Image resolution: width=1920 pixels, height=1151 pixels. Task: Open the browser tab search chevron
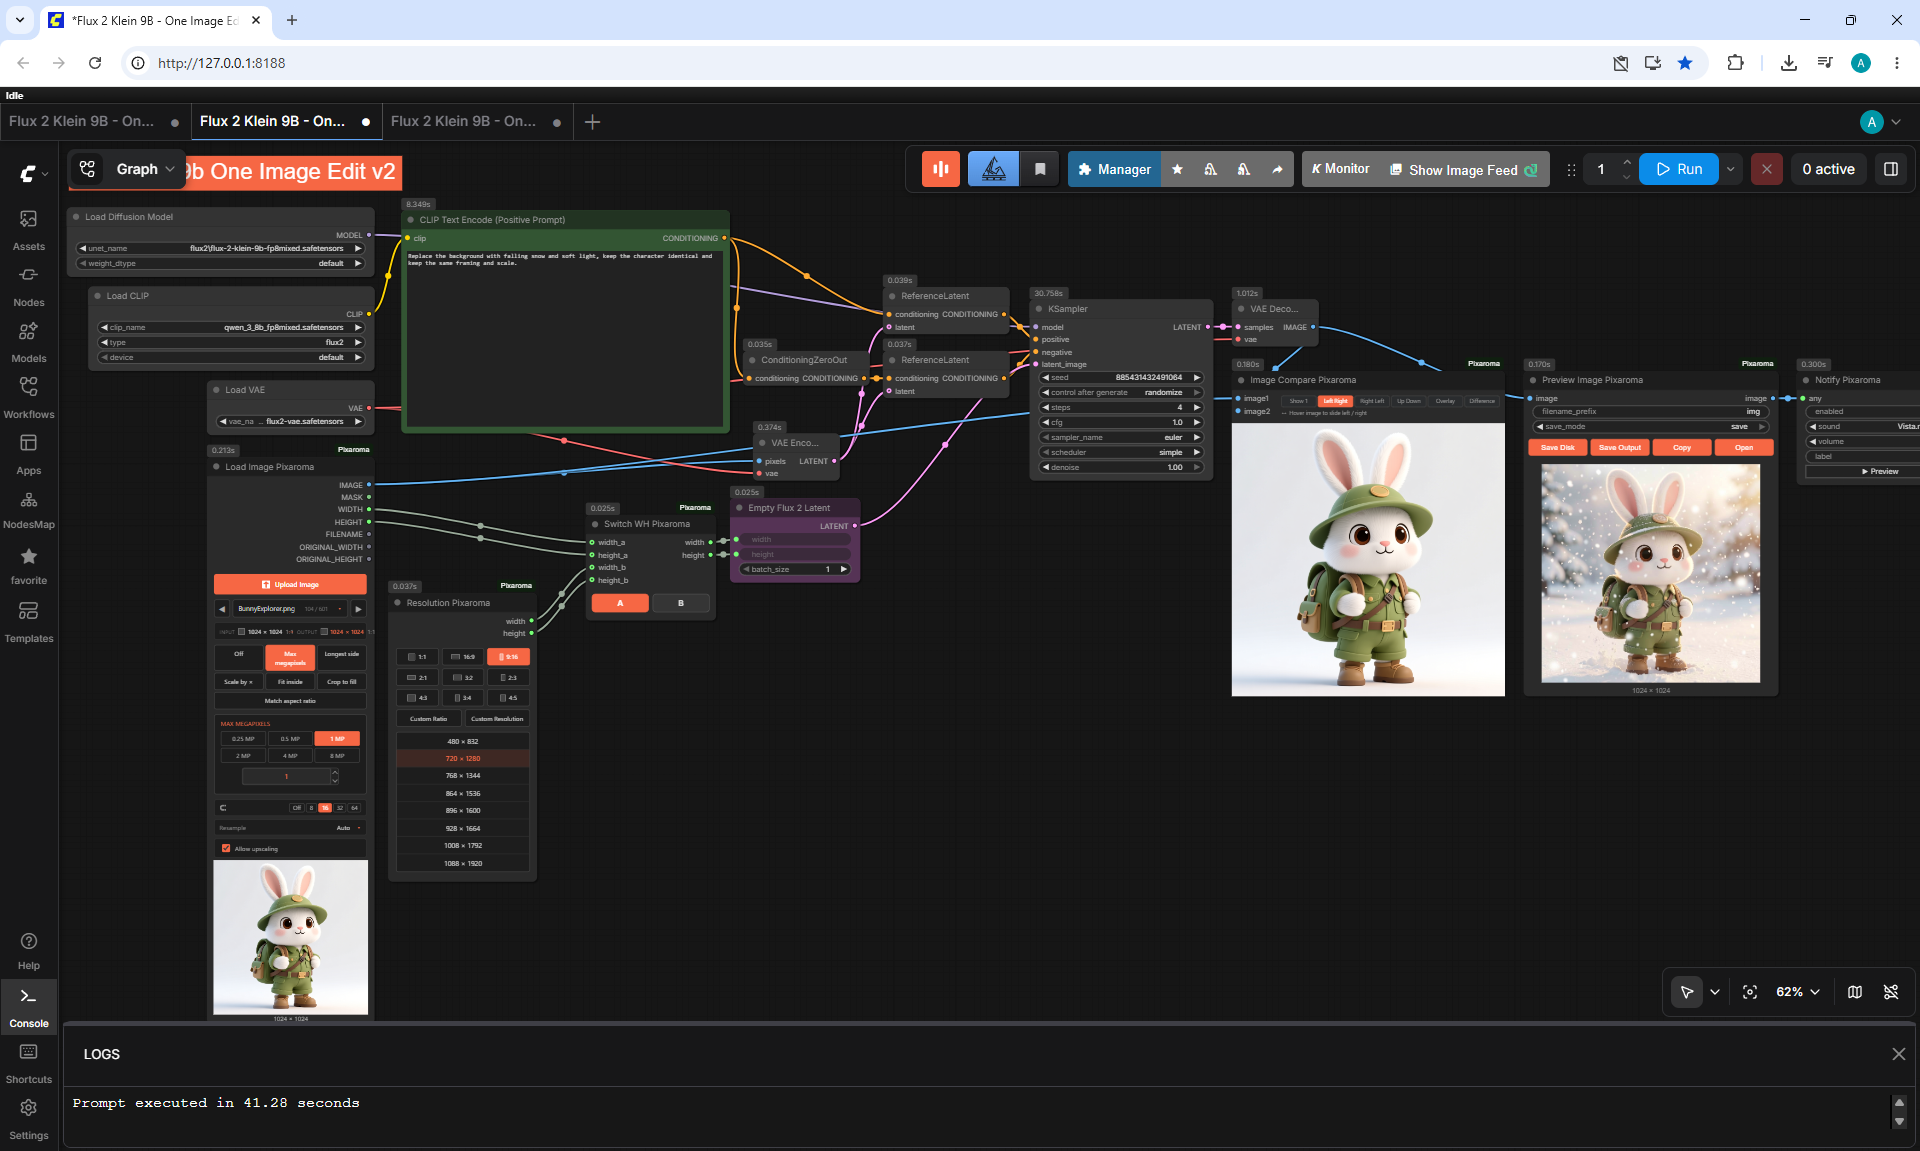point(20,20)
